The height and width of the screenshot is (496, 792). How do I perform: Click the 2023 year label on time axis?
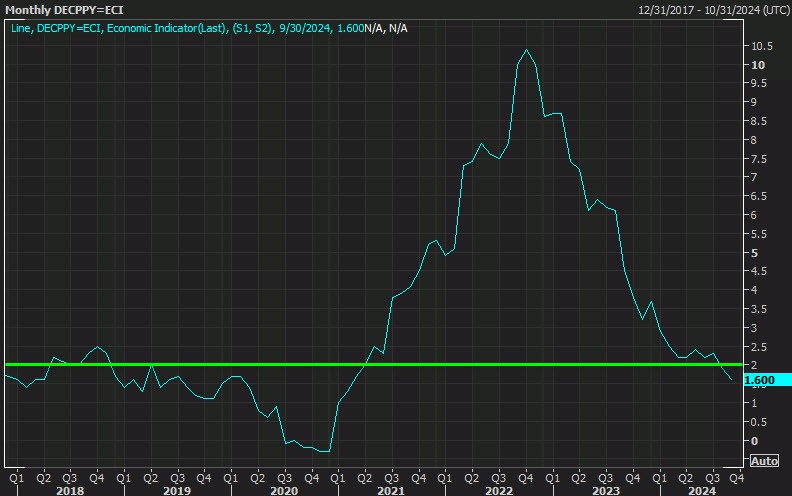point(606,490)
